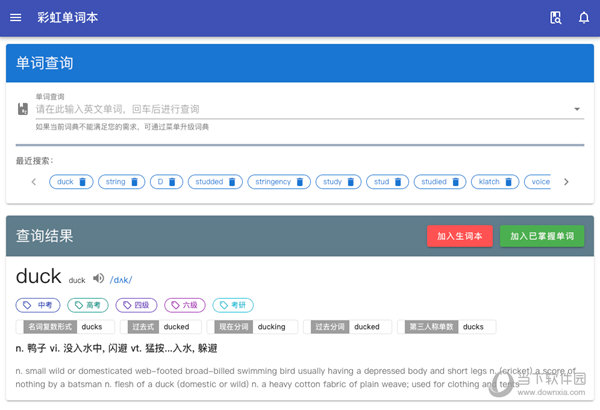Play pronunciation with the speaker icon
600x410 pixels.
point(98,278)
